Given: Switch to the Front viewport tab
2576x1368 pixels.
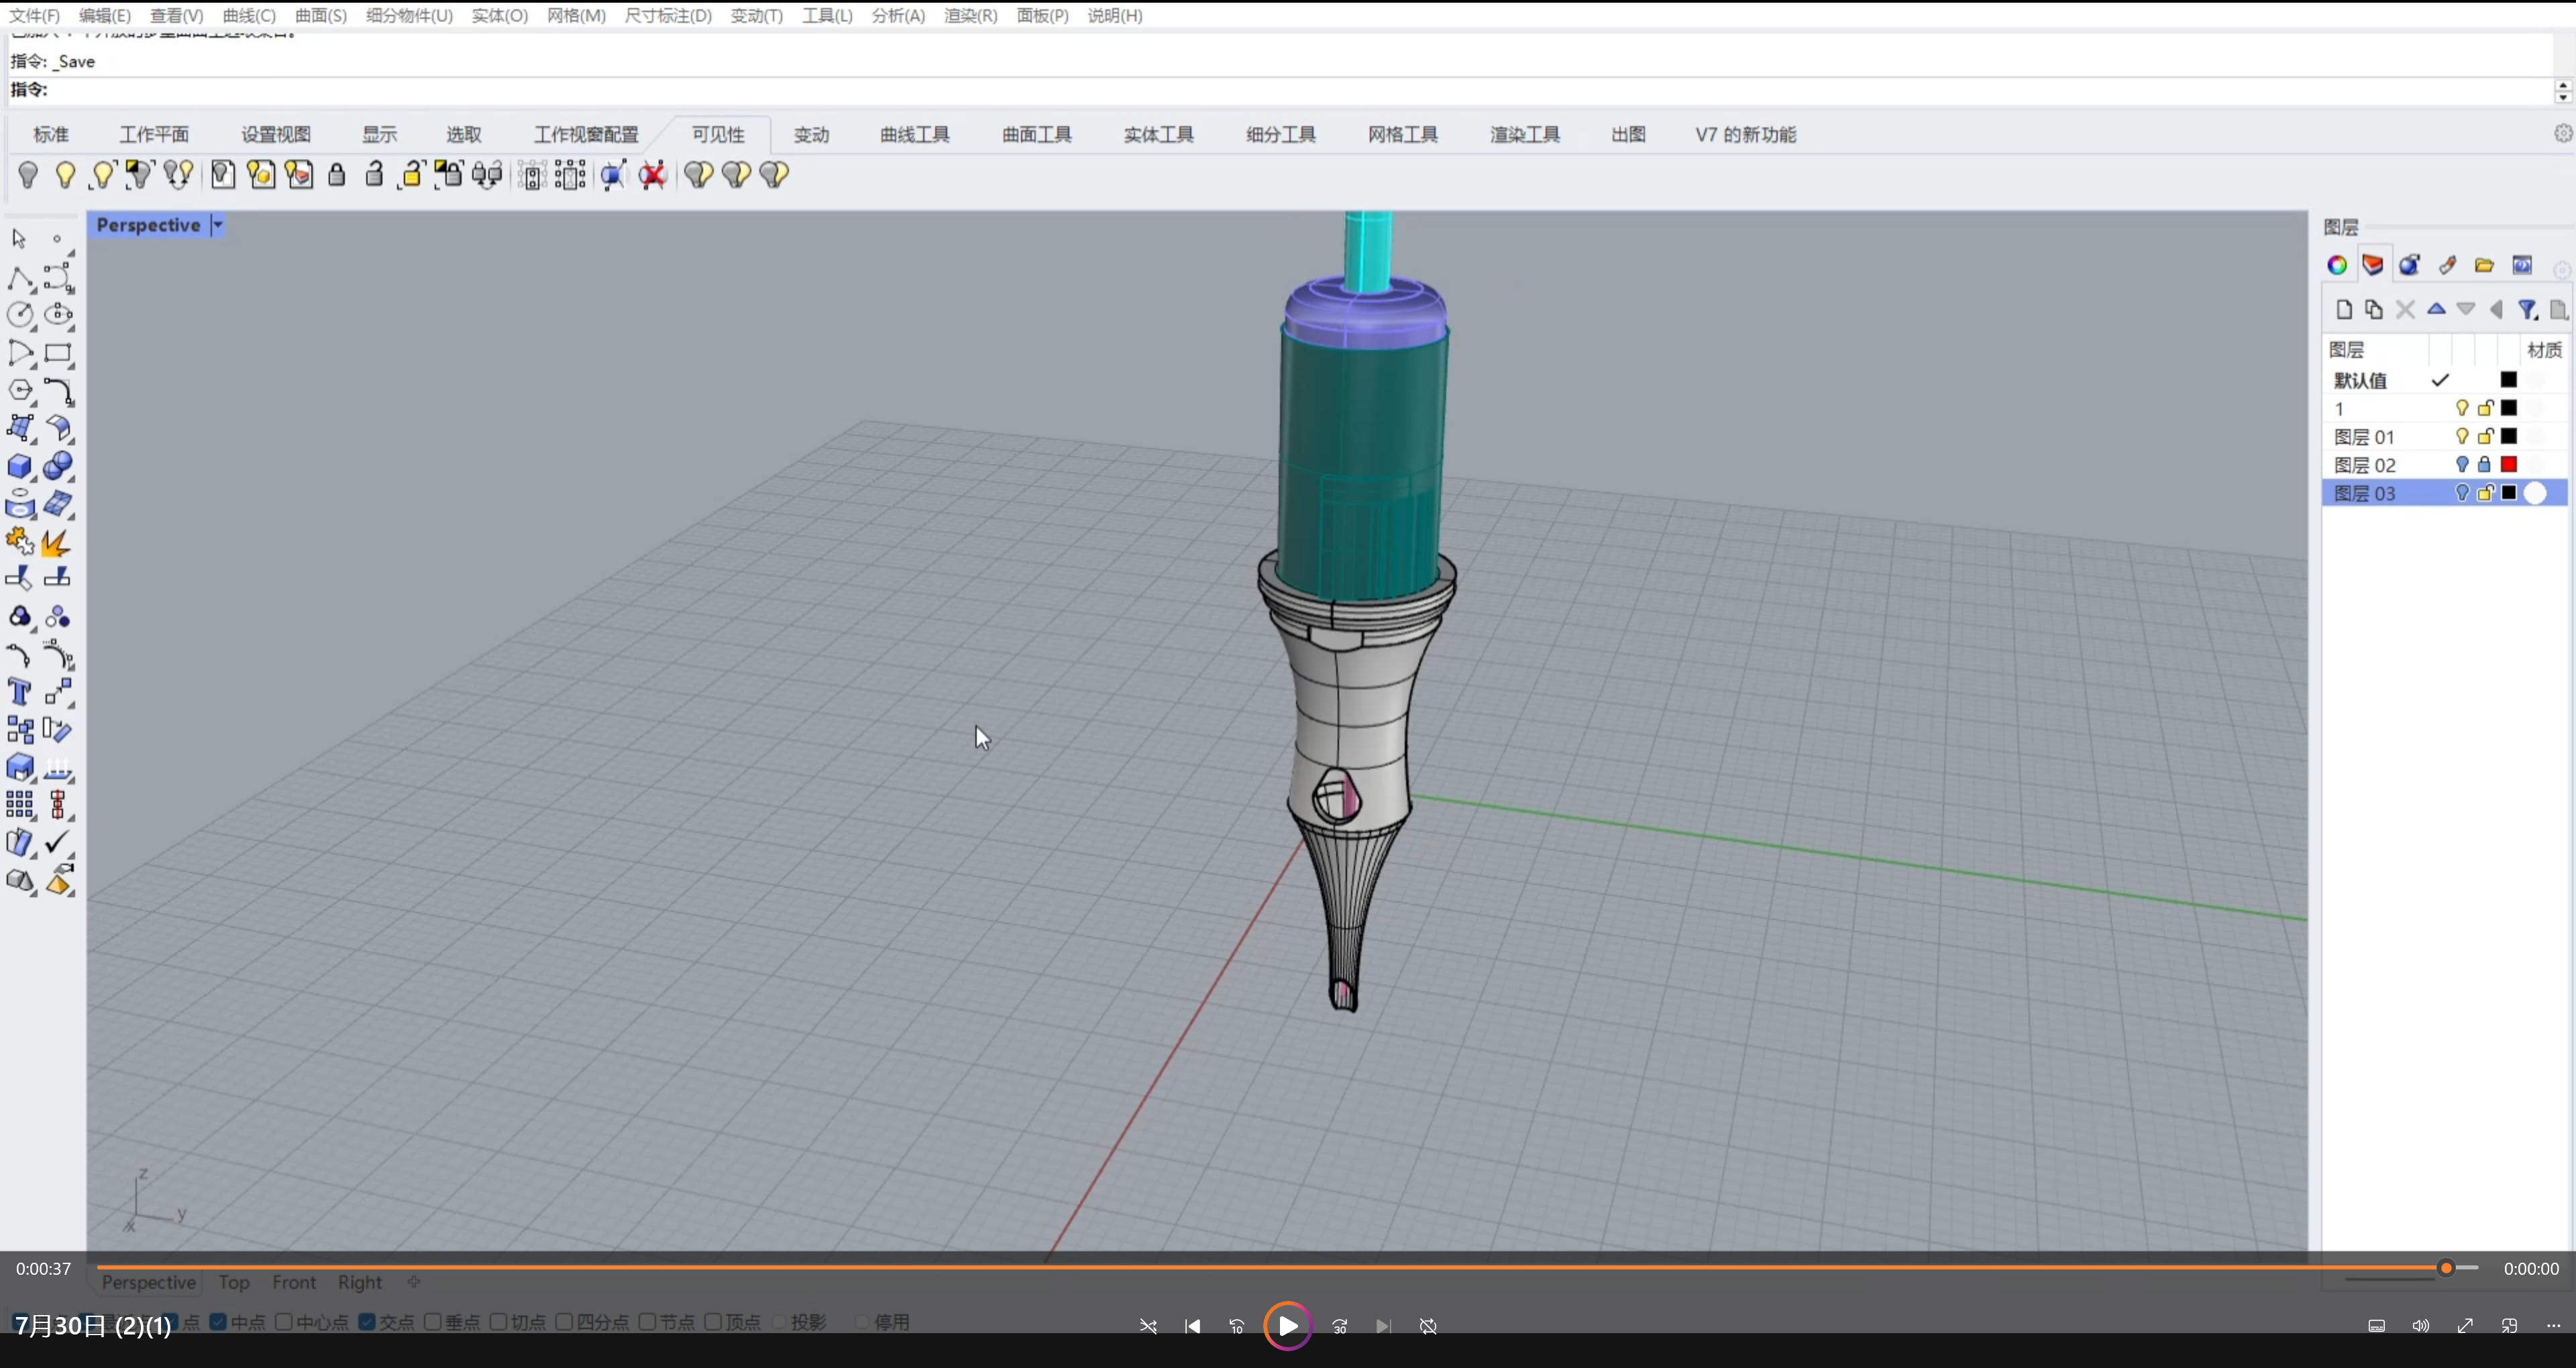Looking at the screenshot, I should point(294,1282).
